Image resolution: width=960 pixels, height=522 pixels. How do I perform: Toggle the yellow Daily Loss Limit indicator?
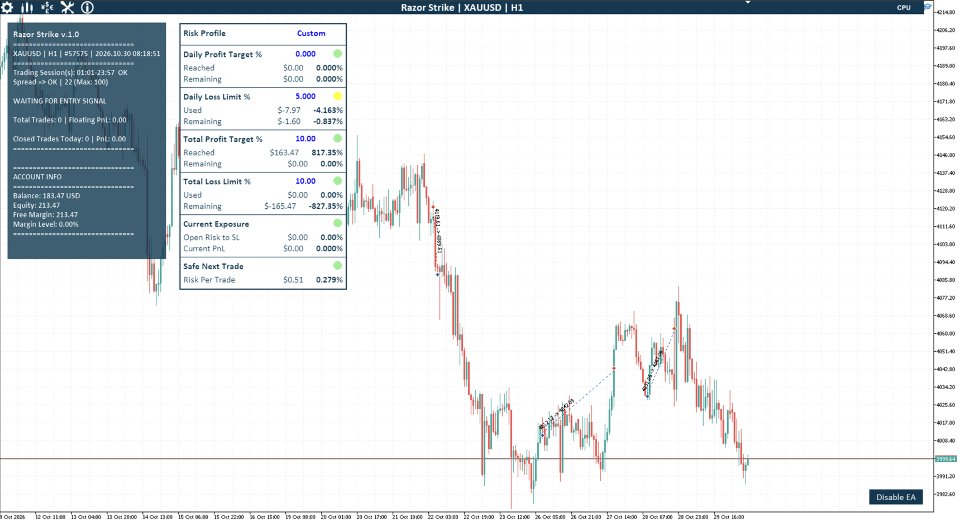point(337,96)
